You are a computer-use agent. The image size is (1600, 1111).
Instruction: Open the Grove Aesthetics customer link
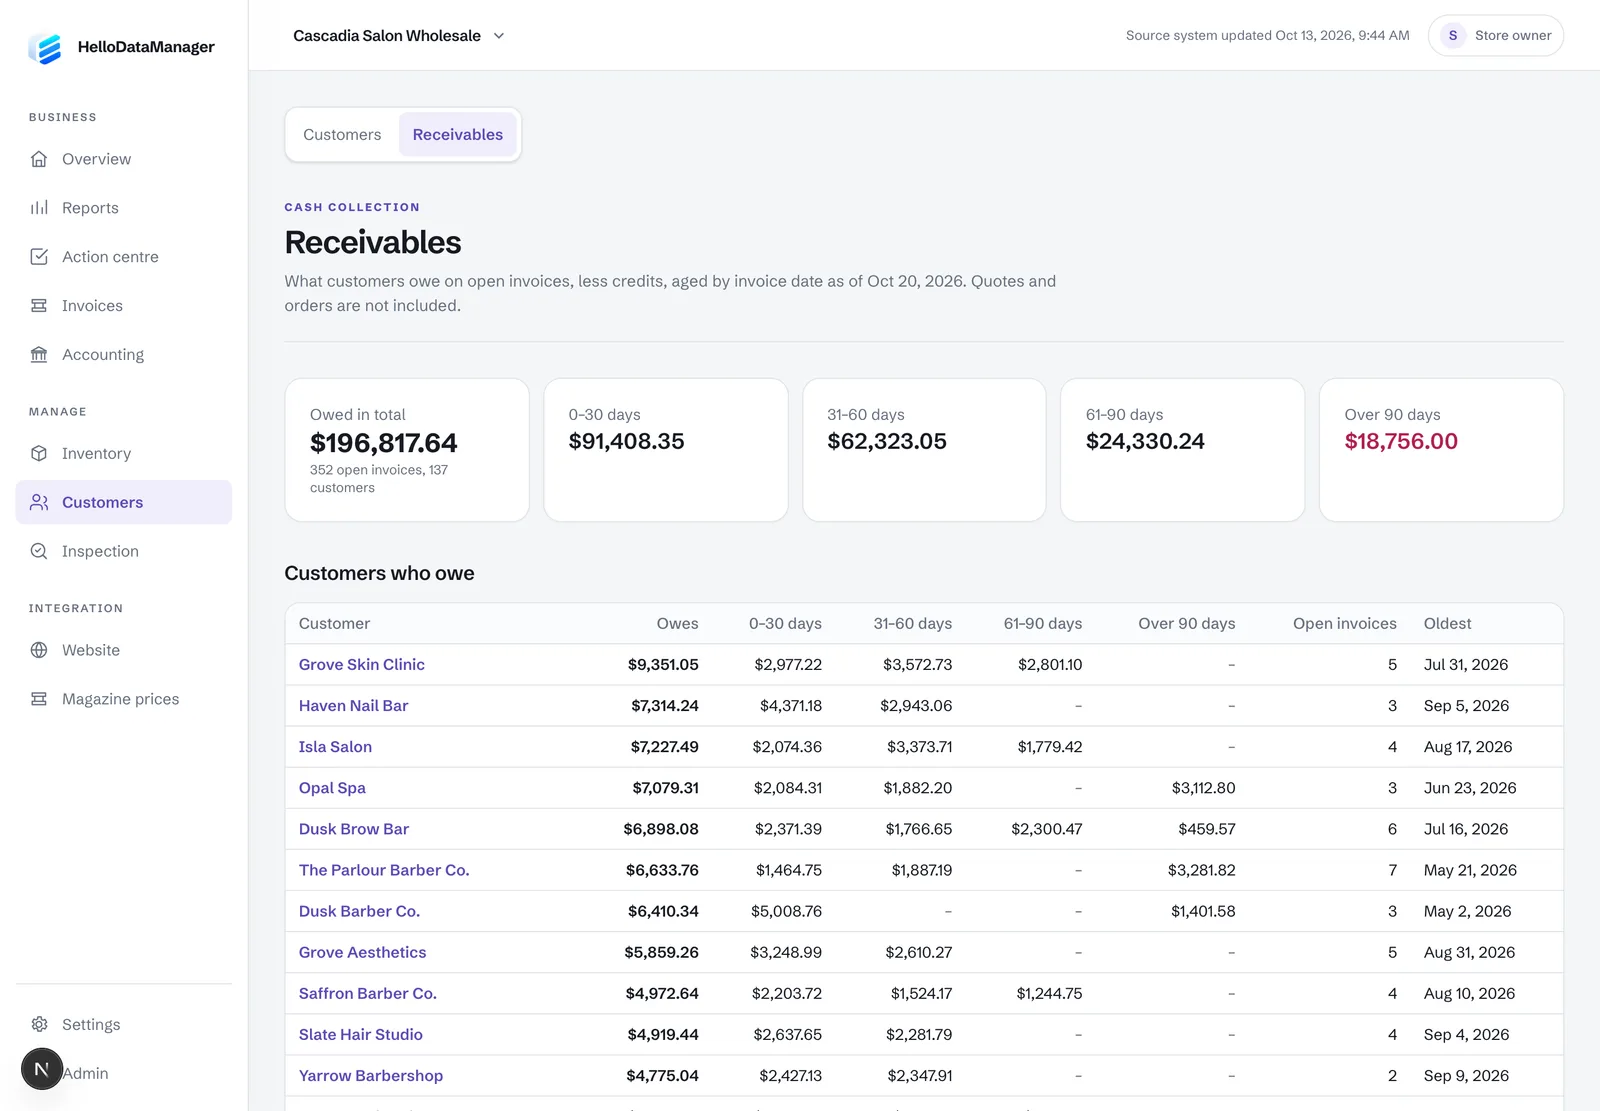[363, 953]
